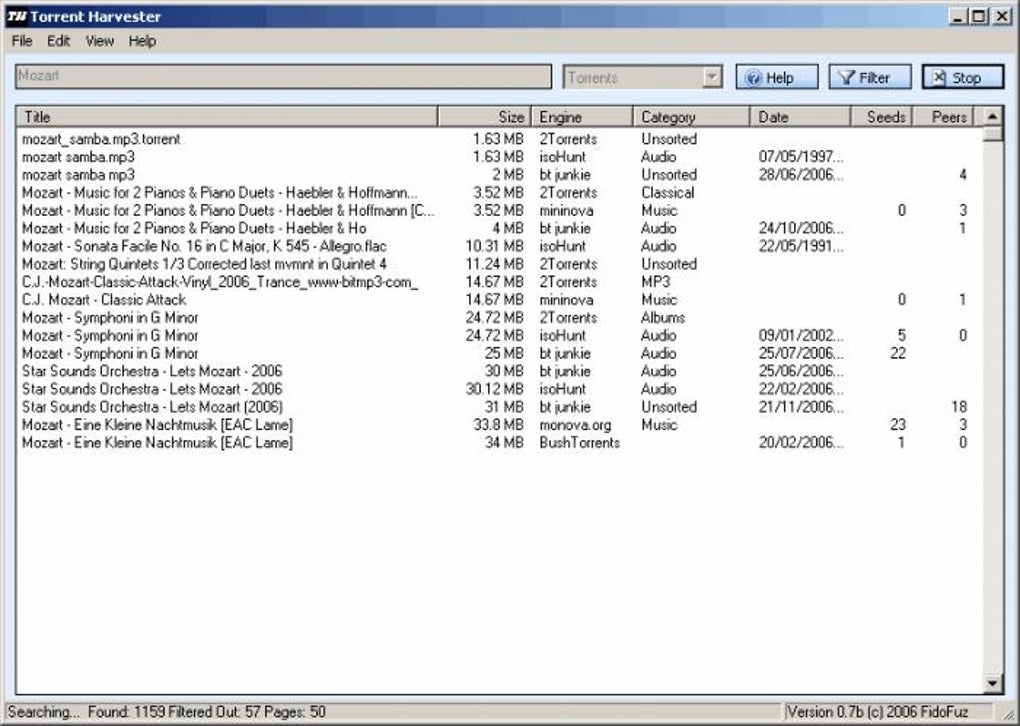This screenshot has width=1020, height=726.
Task: Select 'Mozart: String Quintets 1/3' row
Action: tap(499, 264)
